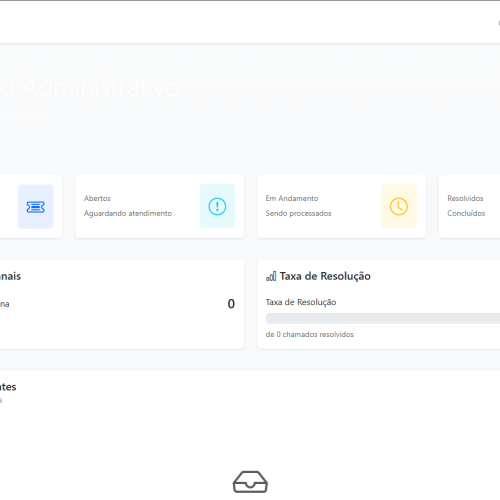500x500 pixels.
Task: Click the heading ending in 'nais'
Action: pos(10,276)
